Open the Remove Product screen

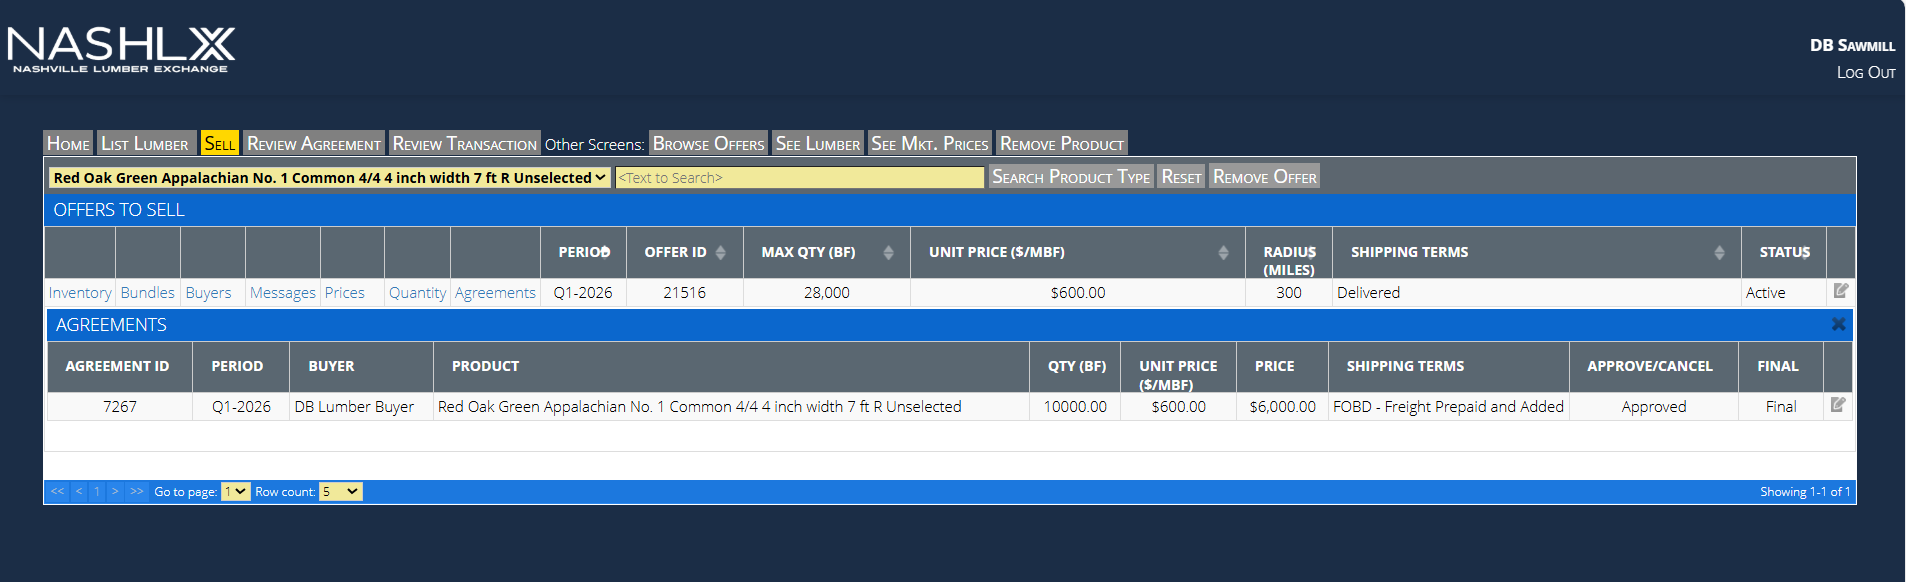pos(1061,143)
